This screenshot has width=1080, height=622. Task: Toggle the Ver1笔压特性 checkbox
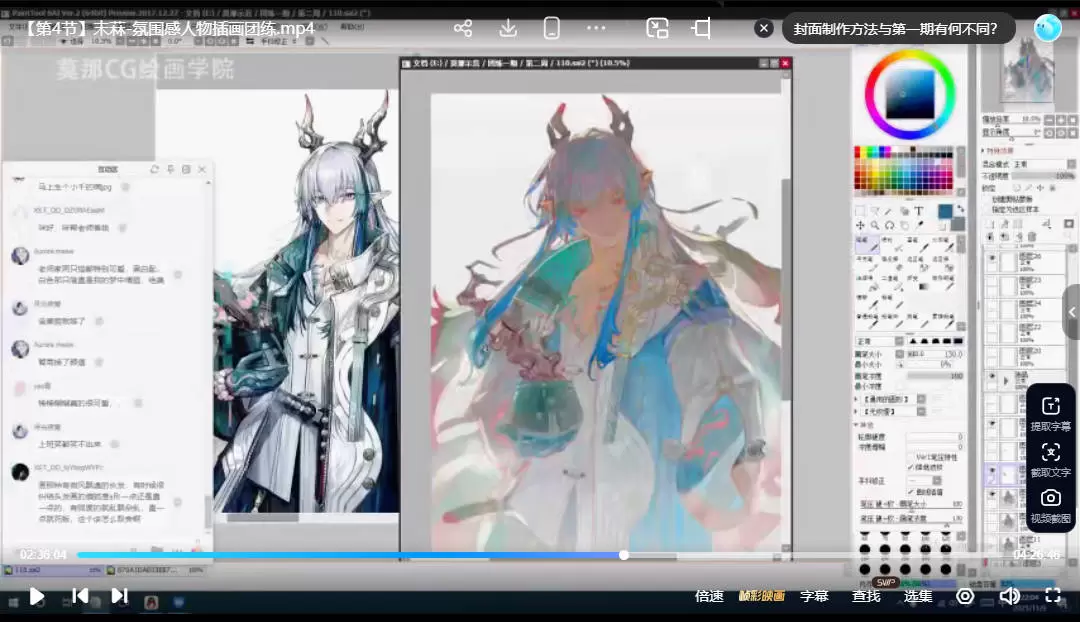tap(911, 457)
